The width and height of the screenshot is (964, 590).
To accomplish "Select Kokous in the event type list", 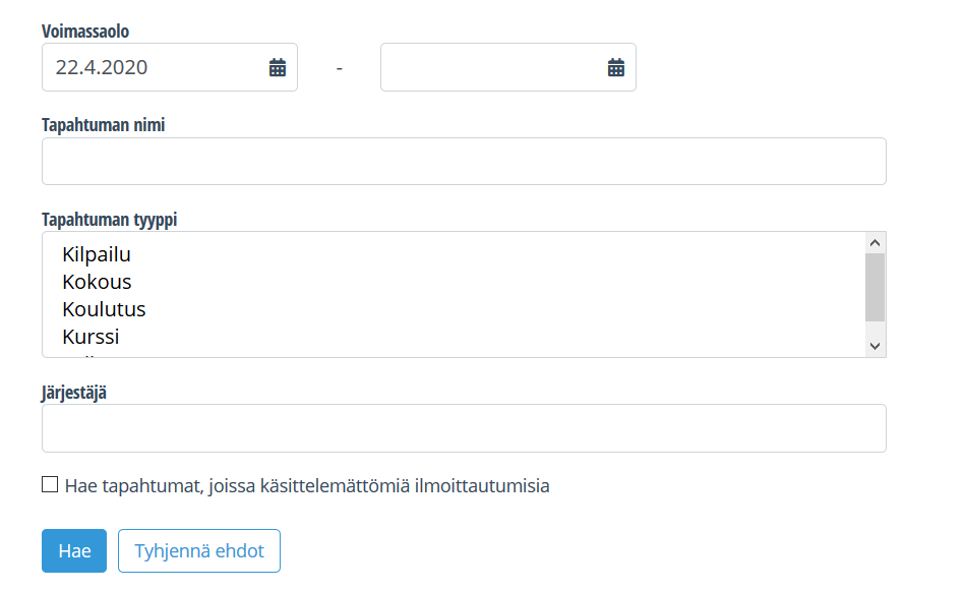I will [96, 282].
